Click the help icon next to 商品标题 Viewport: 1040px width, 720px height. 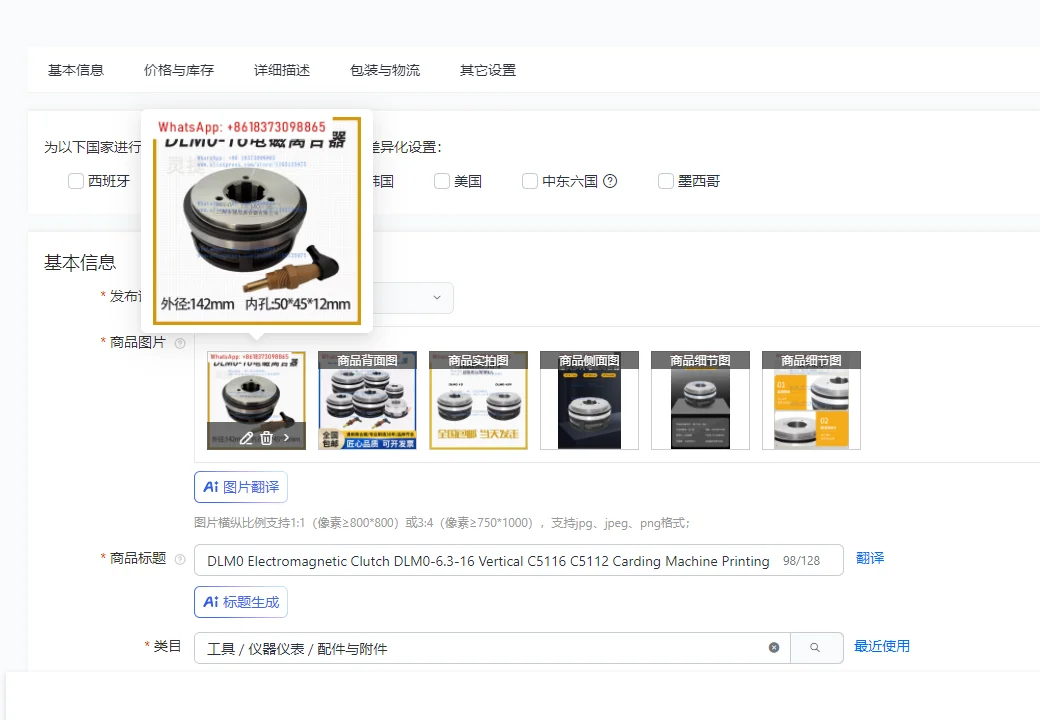pos(180,560)
